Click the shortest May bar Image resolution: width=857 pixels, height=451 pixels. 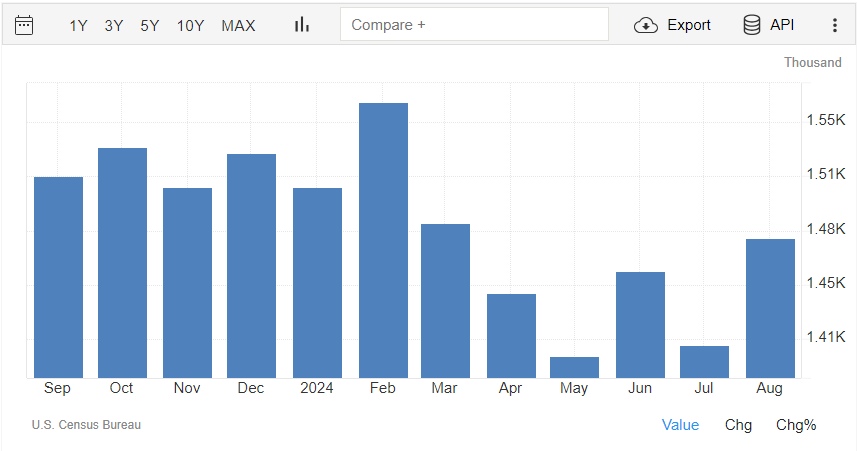click(x=574, y=367)
